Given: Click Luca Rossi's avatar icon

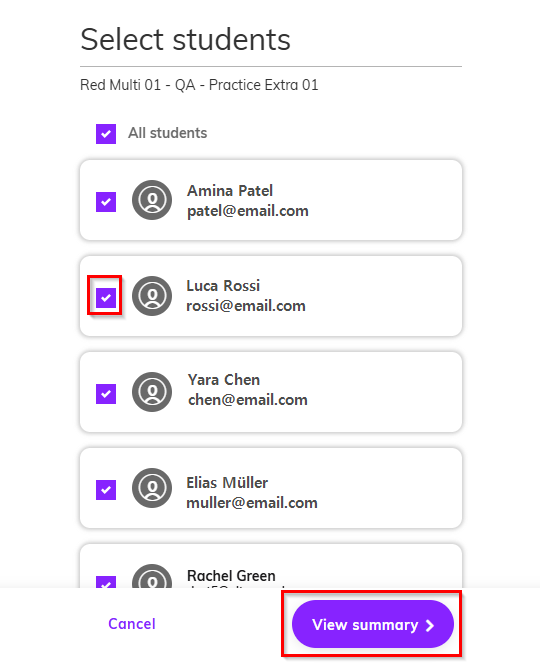Looking at the screenshot, I should [152, 296].
